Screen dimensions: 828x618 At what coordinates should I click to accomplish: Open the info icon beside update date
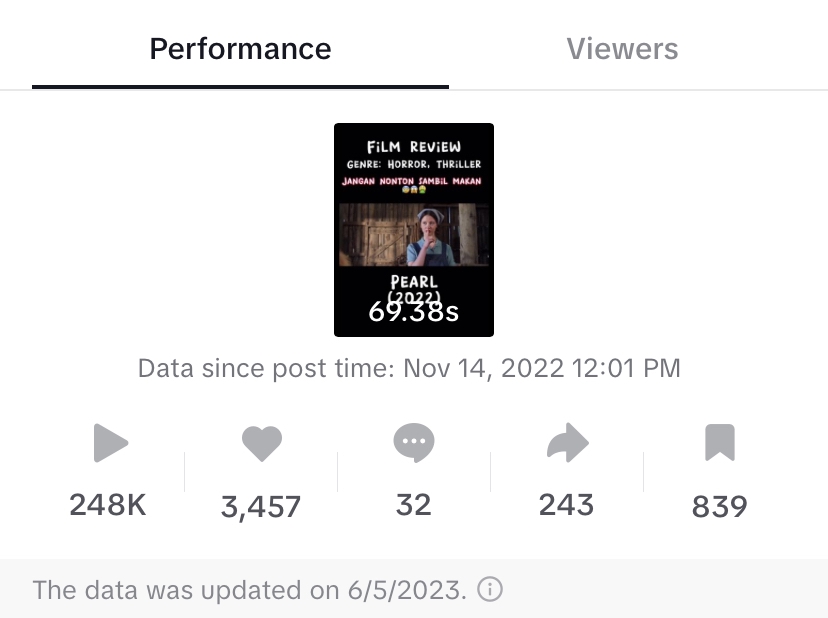click(490, 590)
